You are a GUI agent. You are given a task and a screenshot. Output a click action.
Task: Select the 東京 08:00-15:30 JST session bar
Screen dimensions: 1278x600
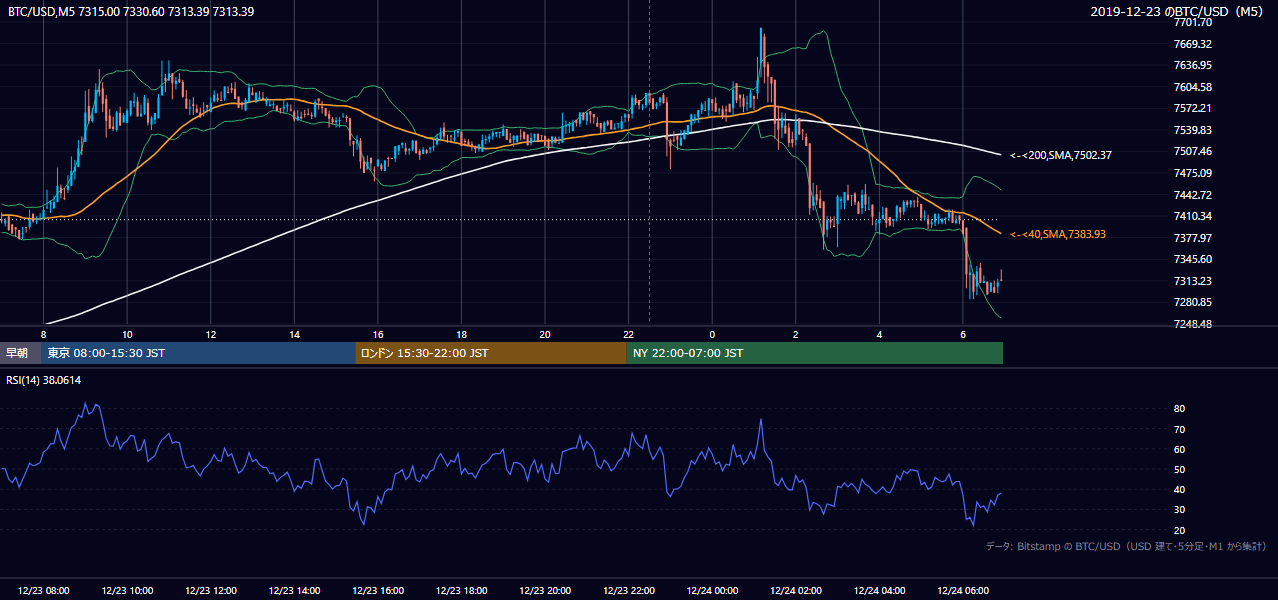point(198,353)
